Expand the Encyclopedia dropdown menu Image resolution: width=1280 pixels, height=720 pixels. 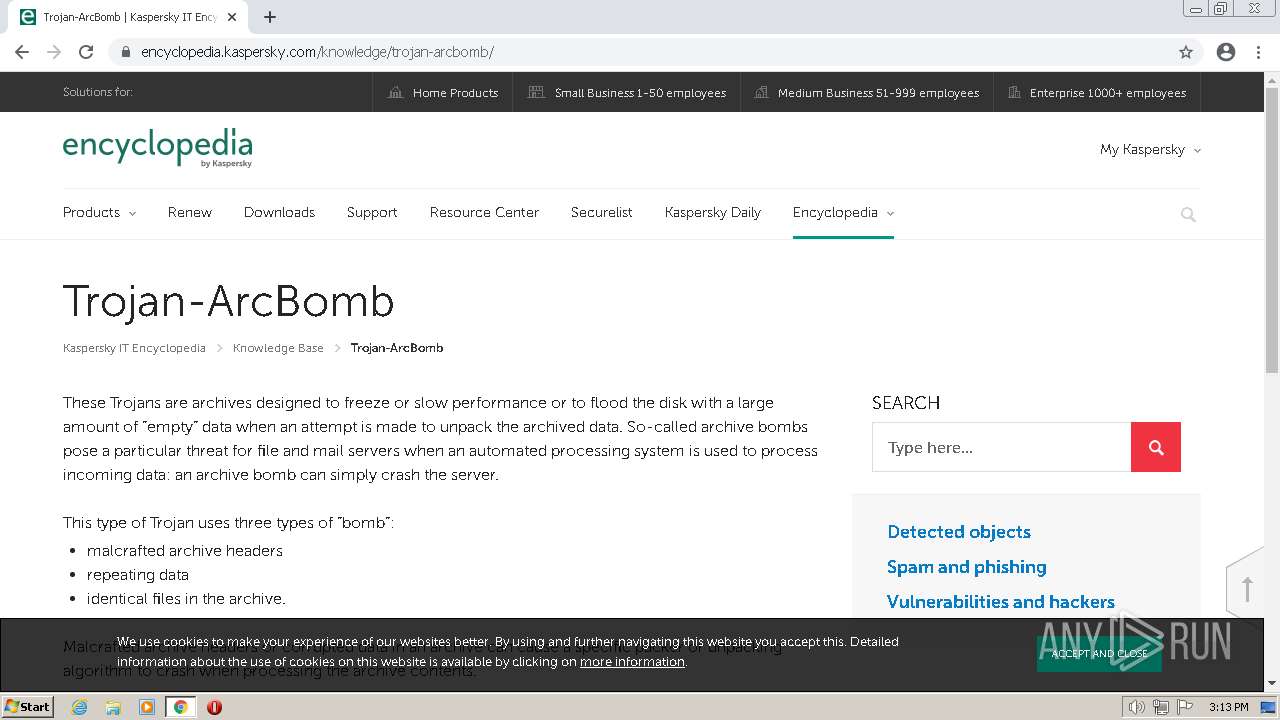tap(843, 212)
